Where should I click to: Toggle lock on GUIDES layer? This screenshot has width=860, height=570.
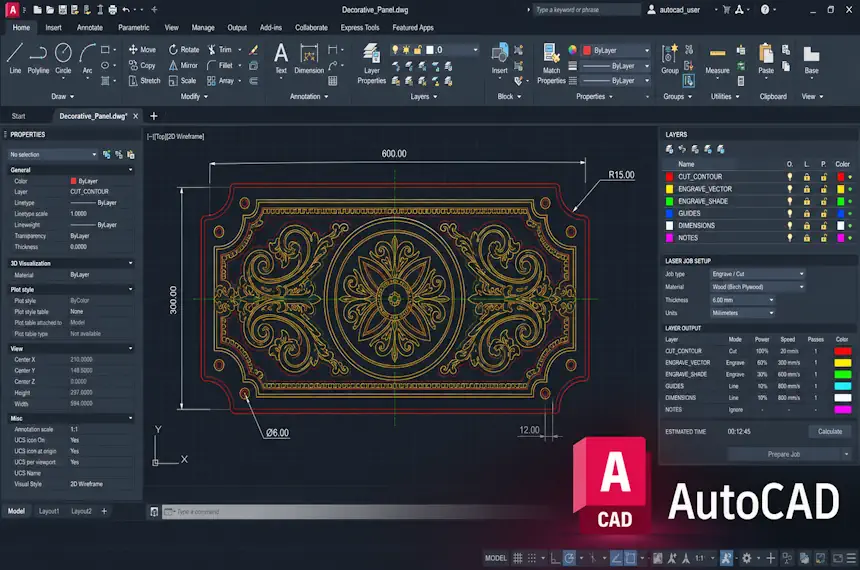pos(807,213)
